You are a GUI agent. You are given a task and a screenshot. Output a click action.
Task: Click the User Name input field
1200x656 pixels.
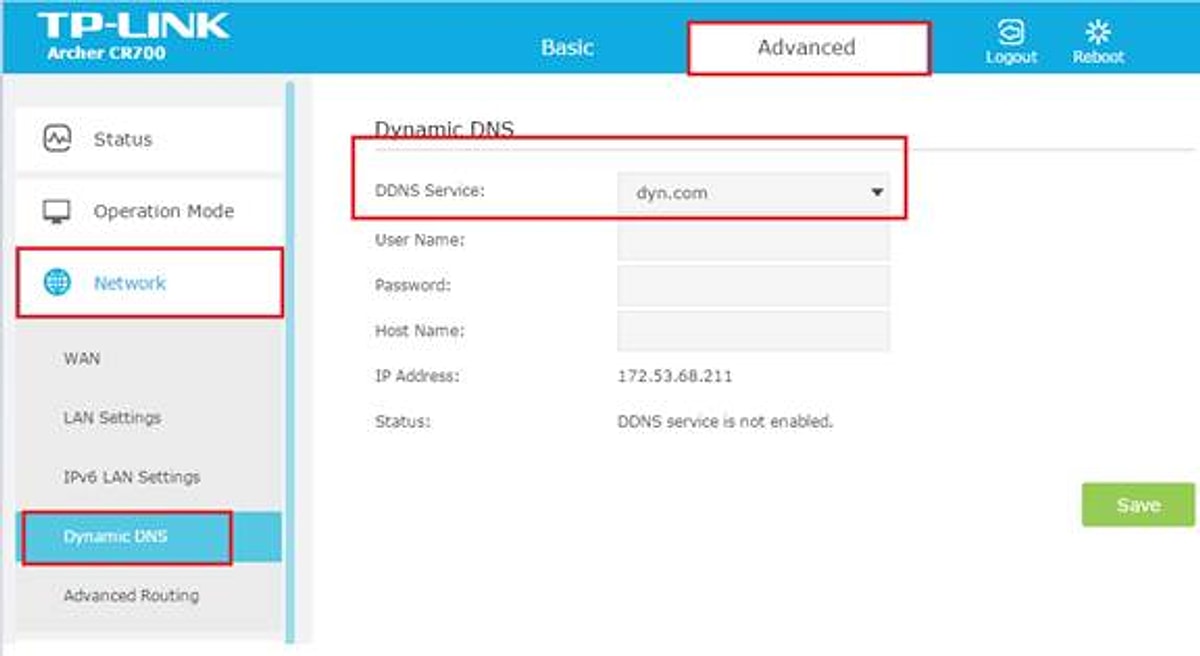click(x=754, y=240)
